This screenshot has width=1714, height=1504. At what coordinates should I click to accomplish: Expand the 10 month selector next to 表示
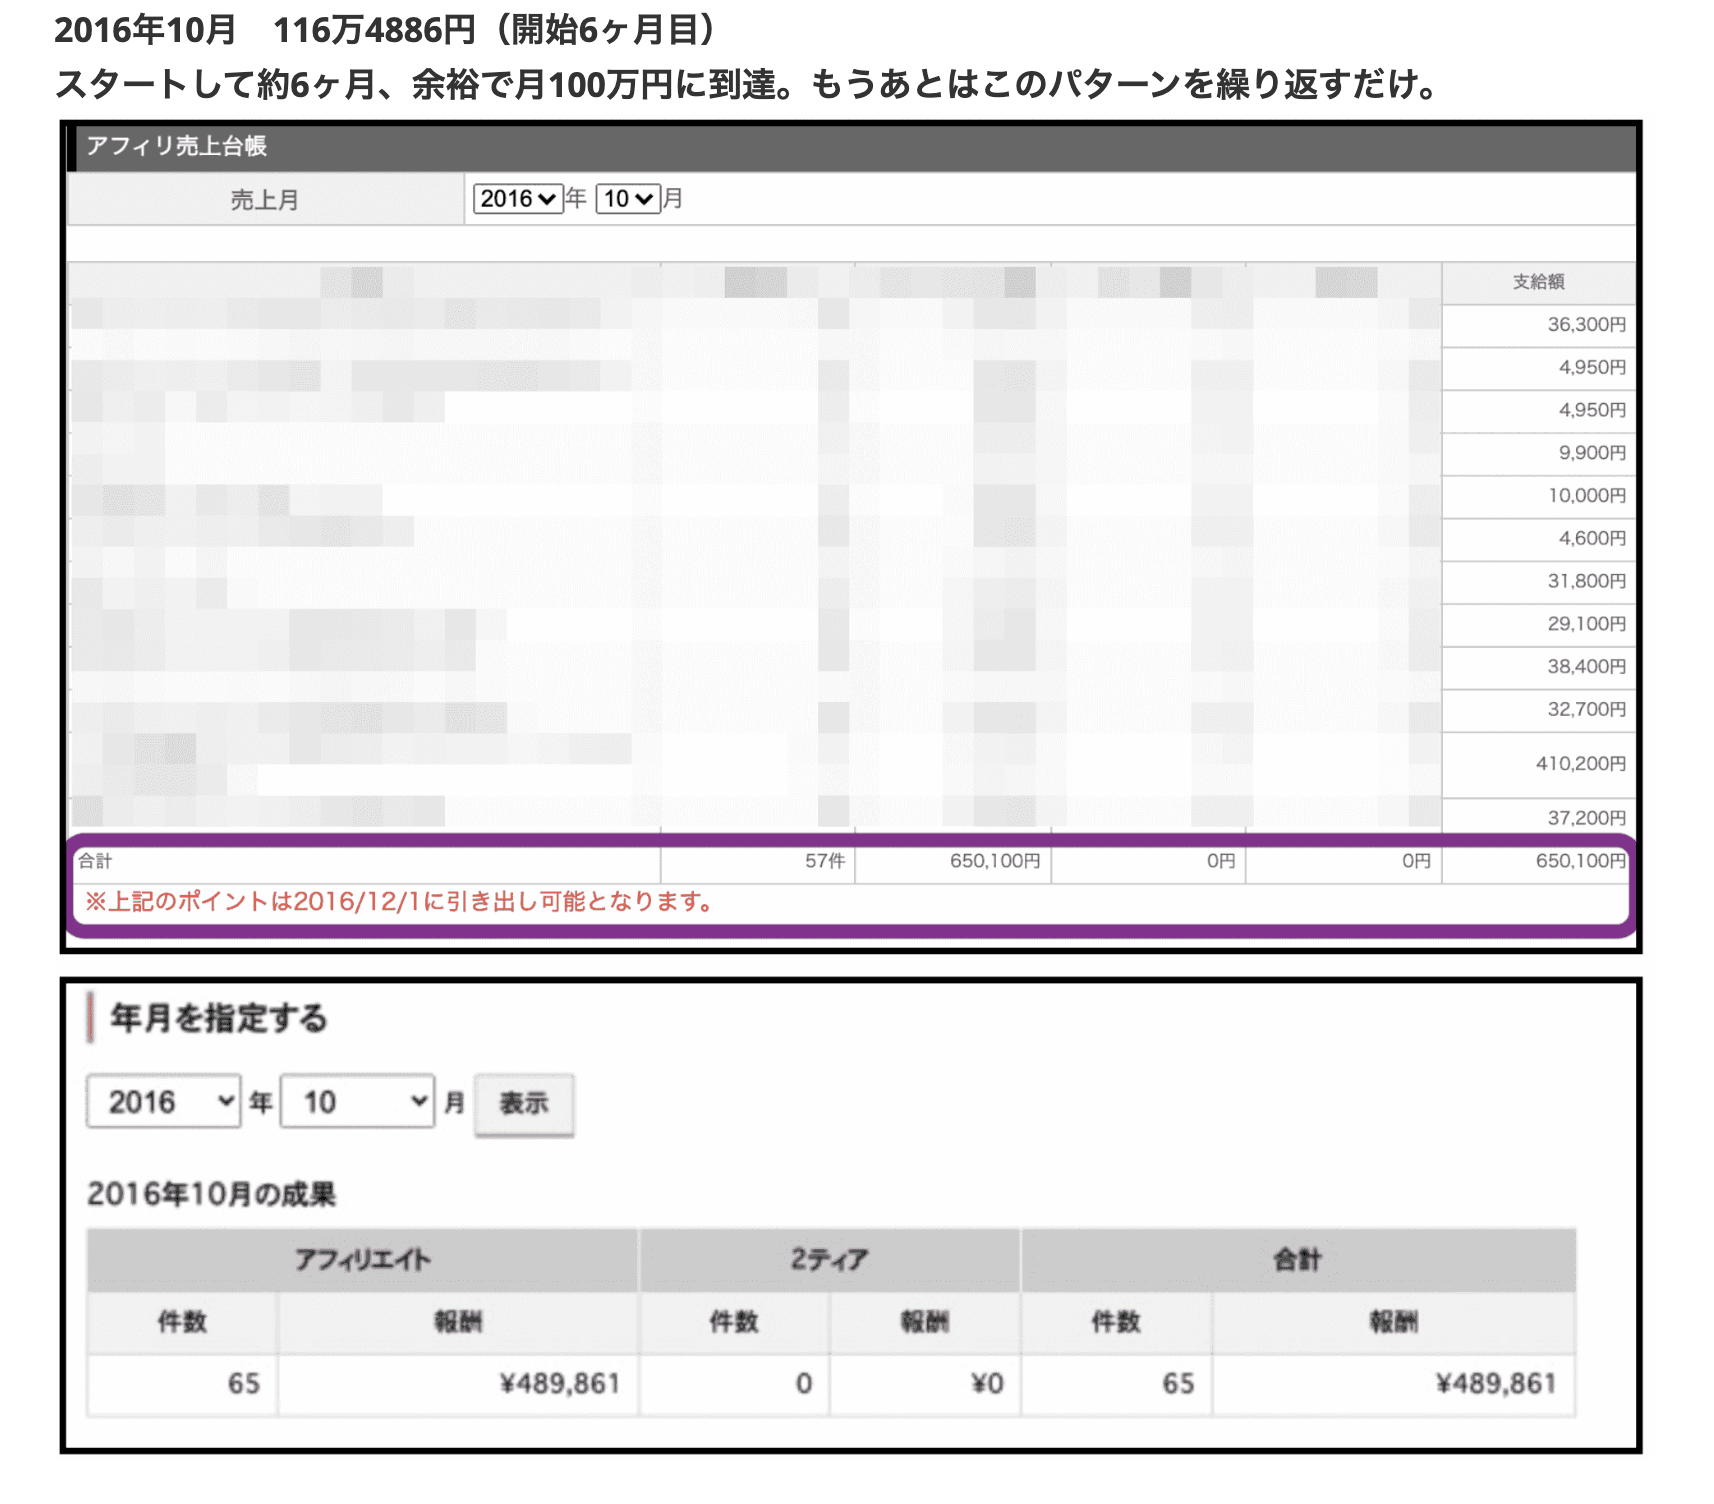point(357,1102)
